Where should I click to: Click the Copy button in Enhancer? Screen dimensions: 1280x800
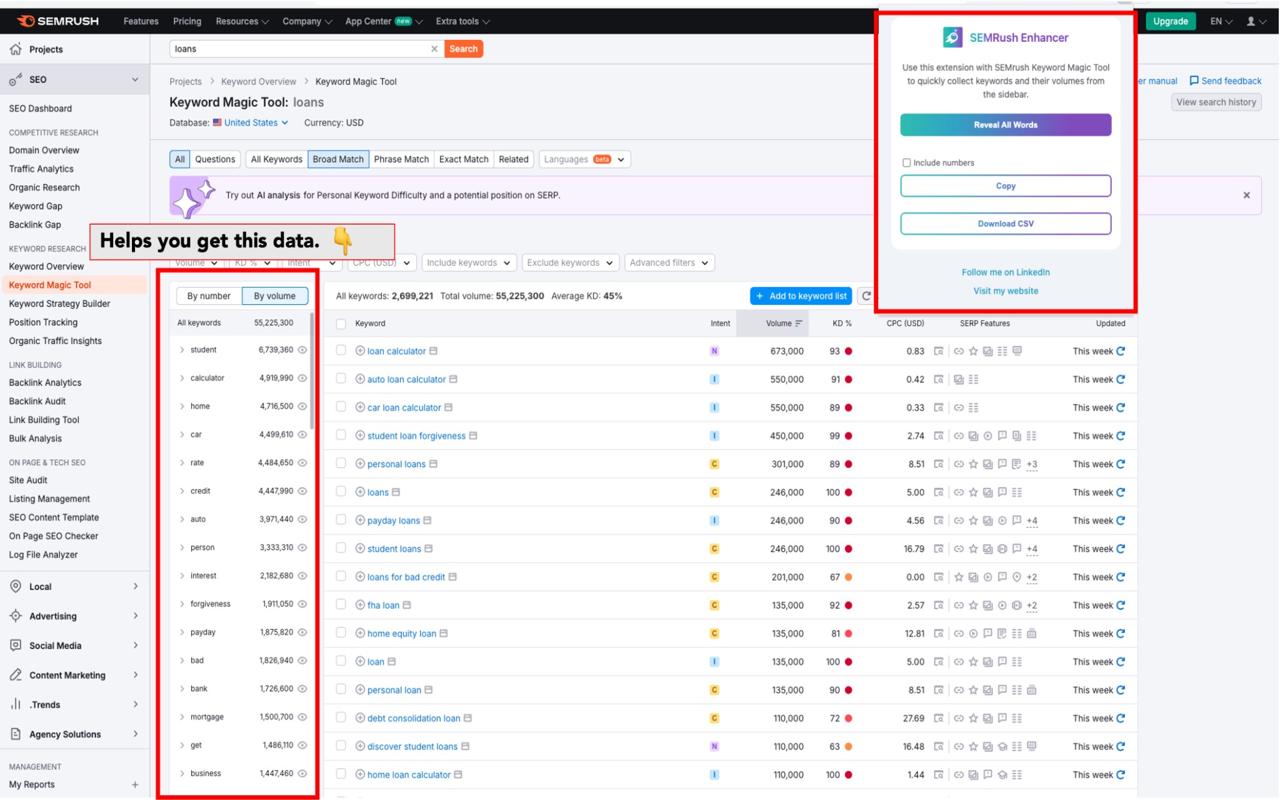pyautogui.click(x=1005, y=186)
